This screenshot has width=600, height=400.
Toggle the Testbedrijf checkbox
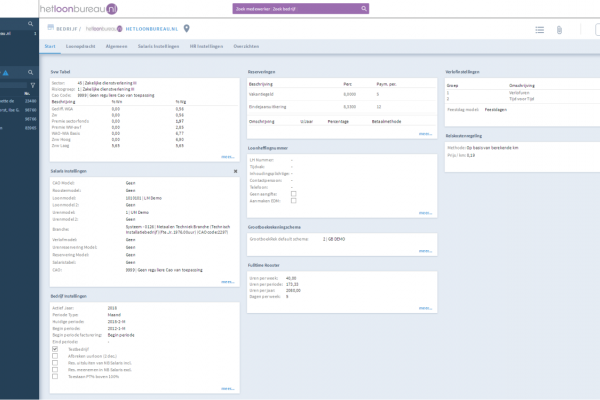54,348
